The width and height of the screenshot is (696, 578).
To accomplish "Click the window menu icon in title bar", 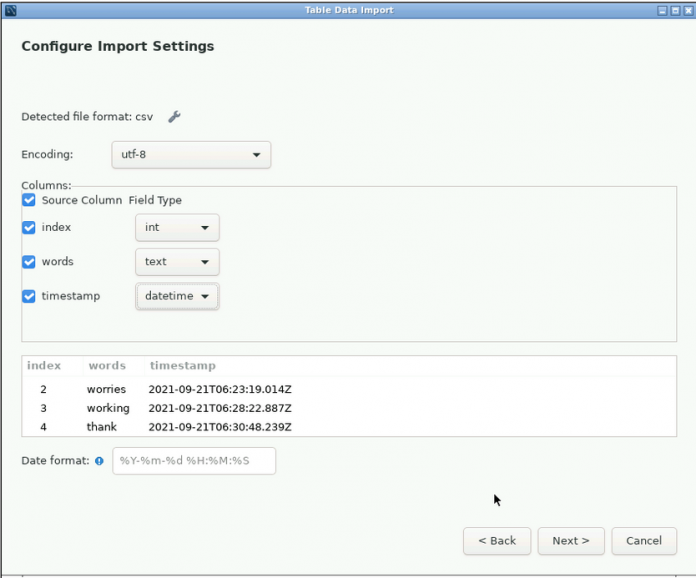I will pos(10,10).
